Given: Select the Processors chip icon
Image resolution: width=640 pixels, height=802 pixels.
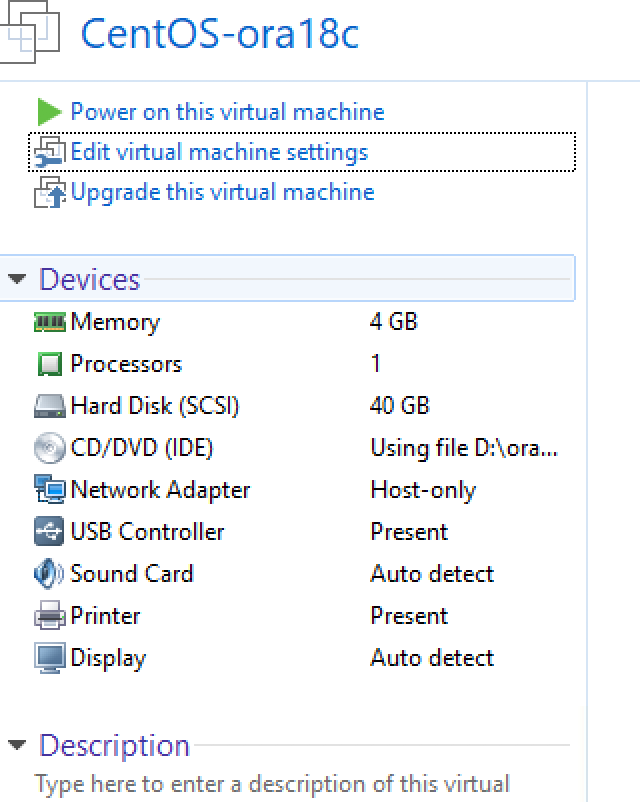Looking at the screenshot, I should (x=49, y=365).
